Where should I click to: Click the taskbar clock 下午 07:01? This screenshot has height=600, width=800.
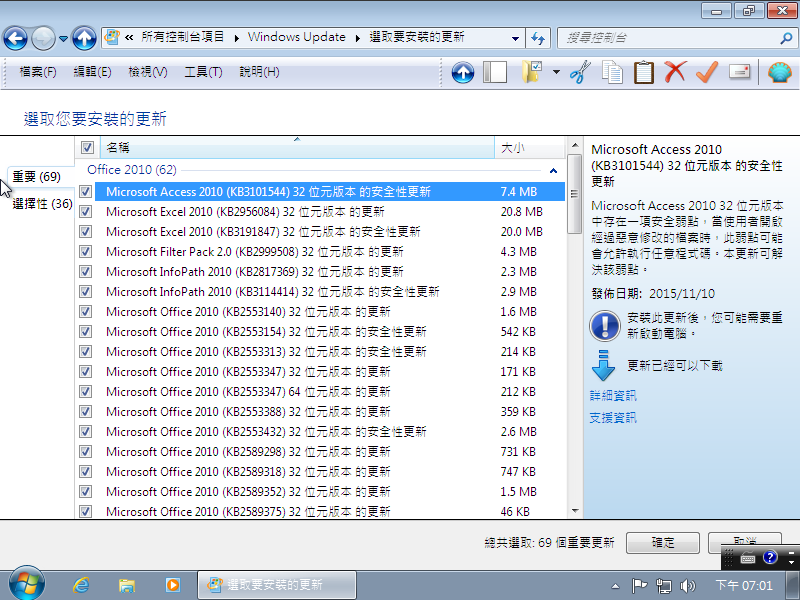744,585
